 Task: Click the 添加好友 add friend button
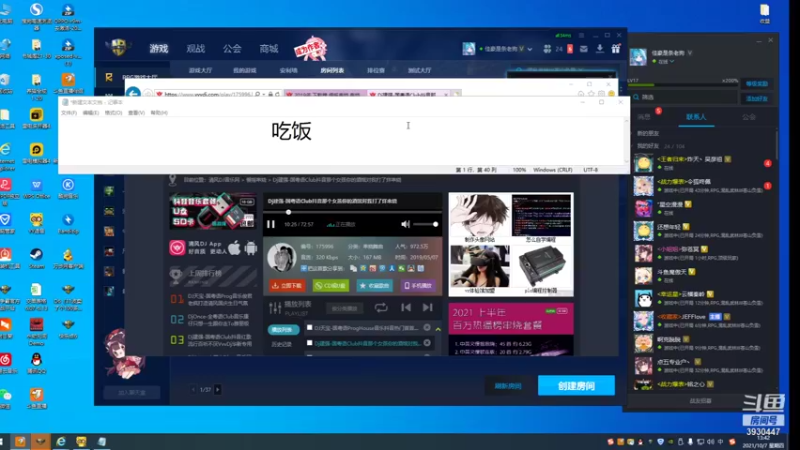tap(757, 98)
